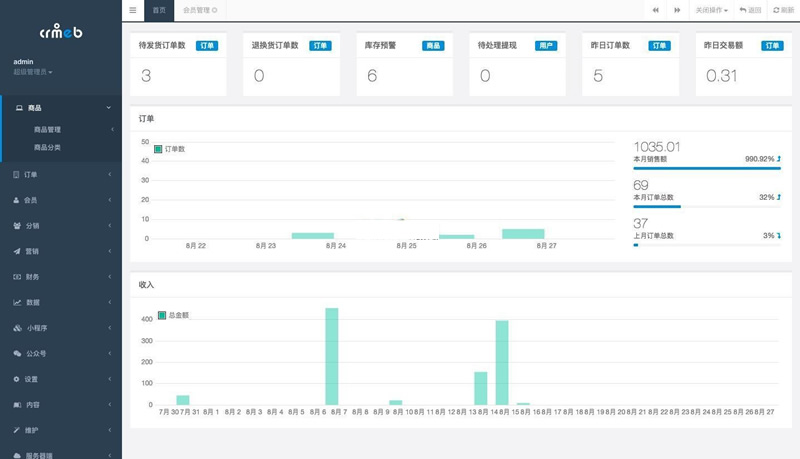Select 商品分类 in the sidebar
Image resolution: width=800 pixels, height=459 pixels.
(48, 147)
